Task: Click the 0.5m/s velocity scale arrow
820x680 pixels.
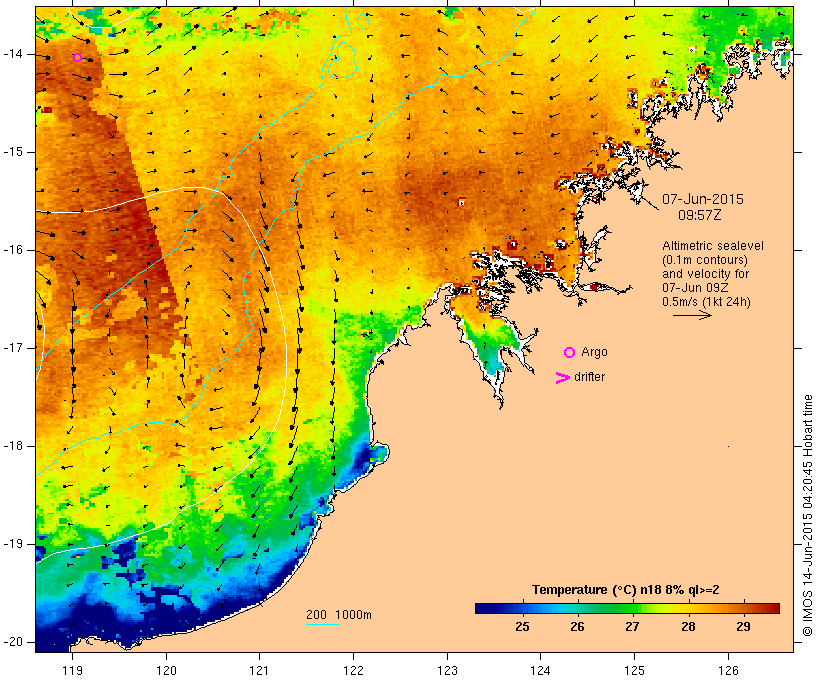Action: [x=692, y=315]
